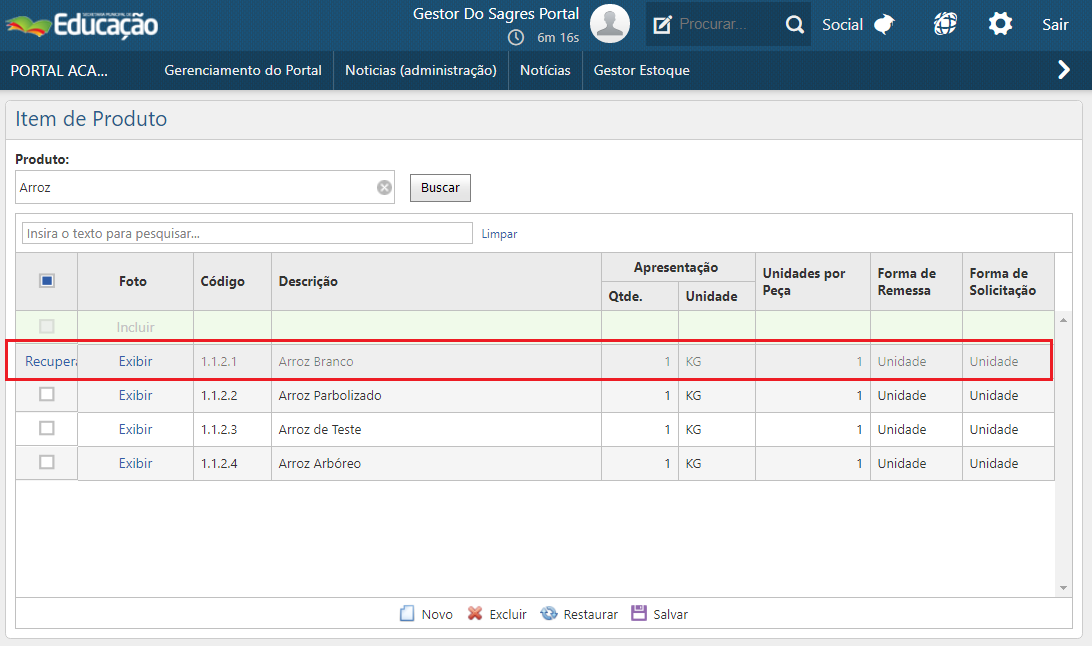Image resolution: width=1092 pixels, height=646 pixels.
Task: Click Excluir to delete selected items
Action: tap(497, 614)
